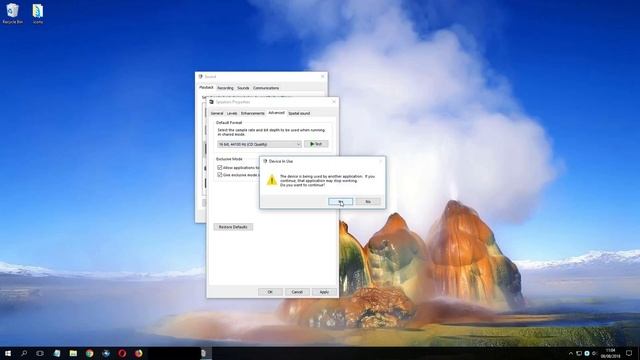The image size is (640, 360).
Task: Switch to Recording tab in Sound window
Action: pos(225,88)
